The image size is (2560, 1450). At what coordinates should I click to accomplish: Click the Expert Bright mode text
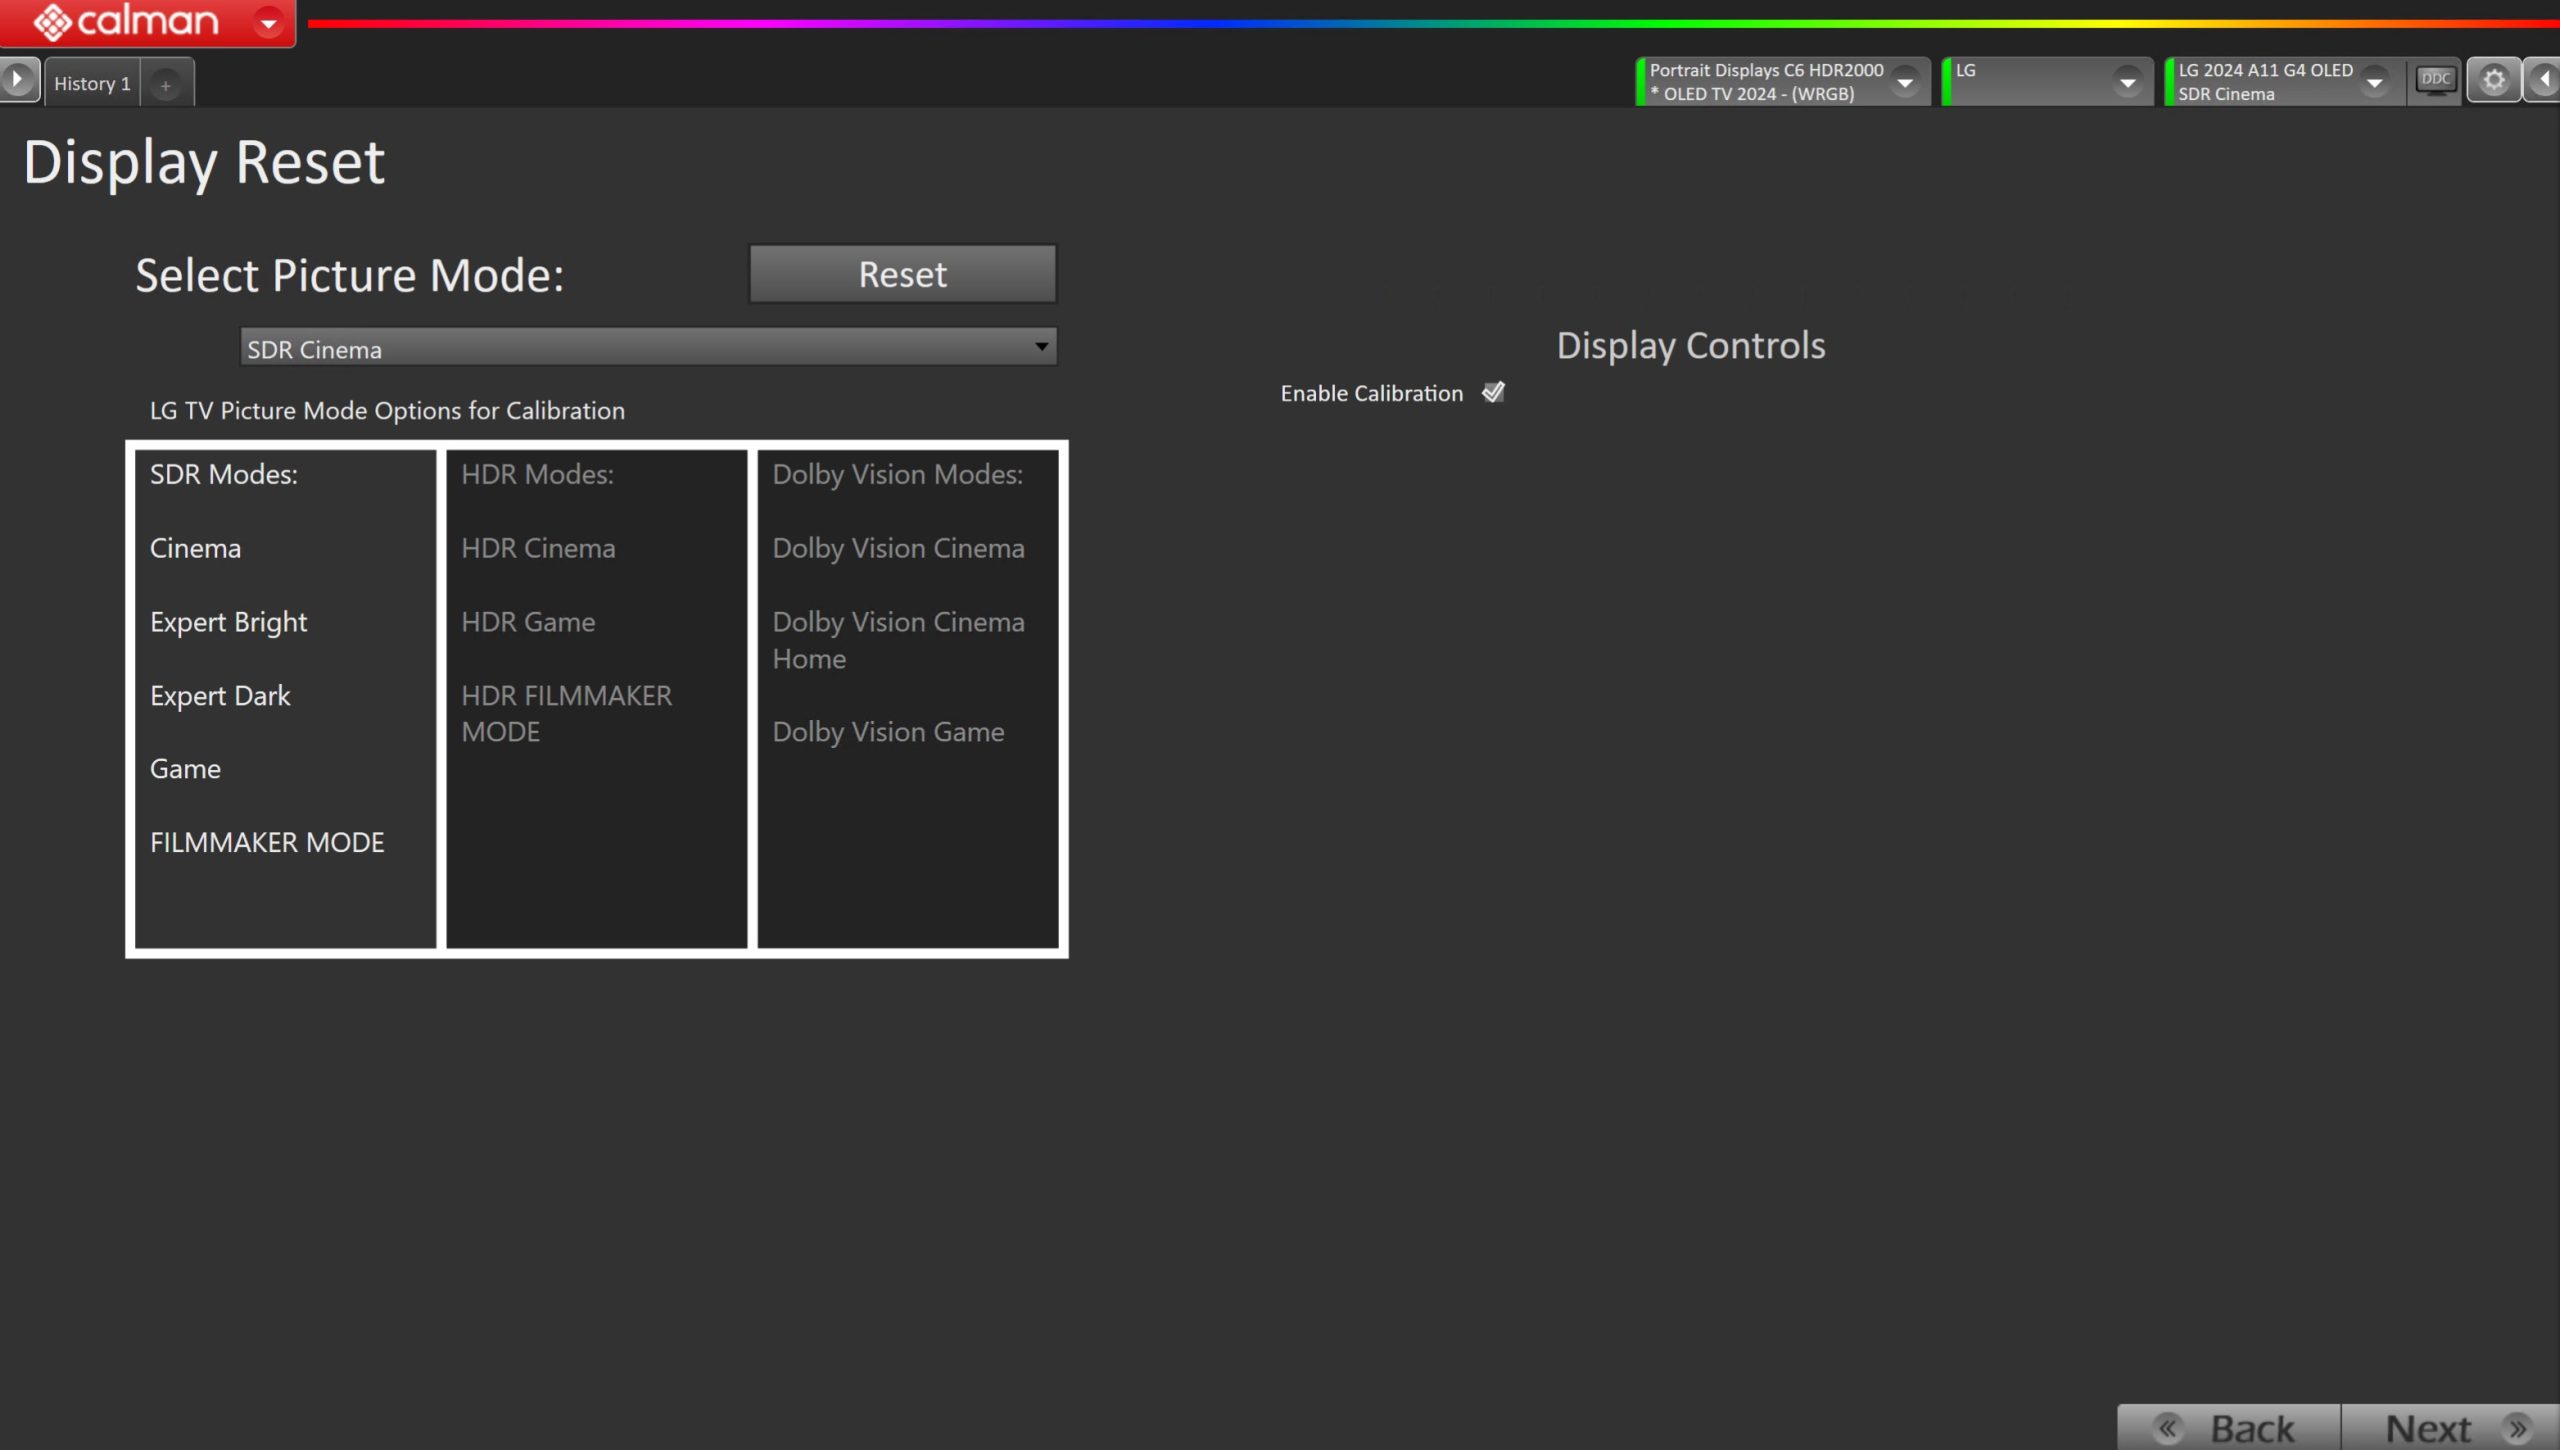coord(228,622)
